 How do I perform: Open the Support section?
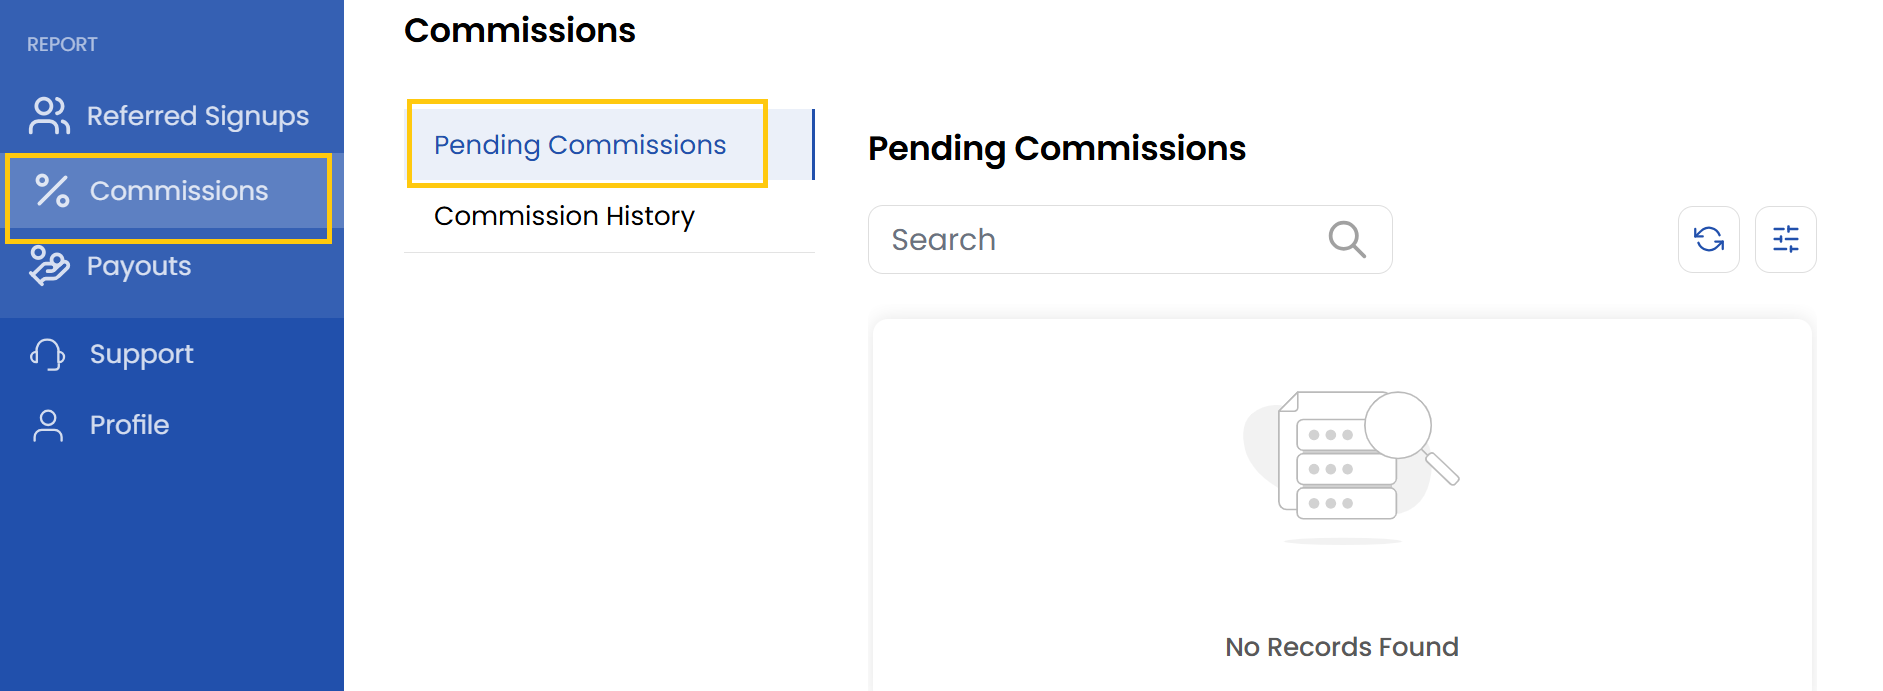click(x=142, y=354)
